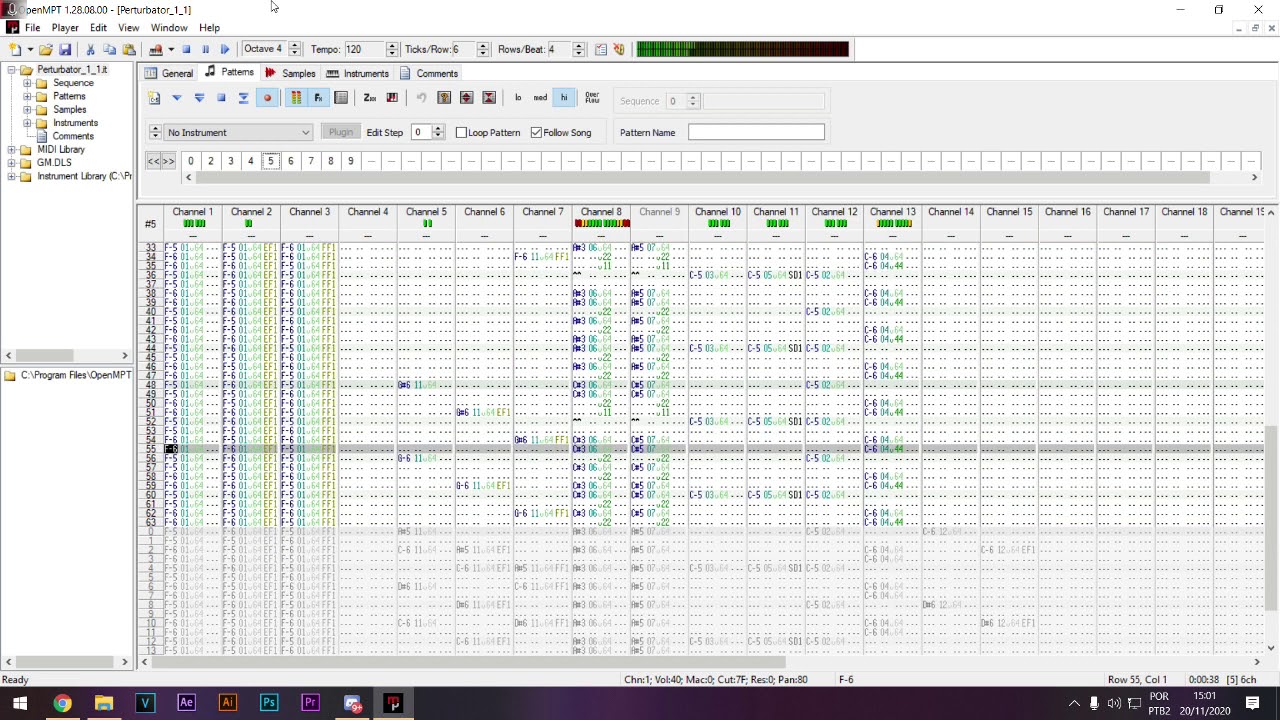This screenshot has height=720, width=1280.
Task: Copy selection using the copy icon
Action: click(110, 49)
